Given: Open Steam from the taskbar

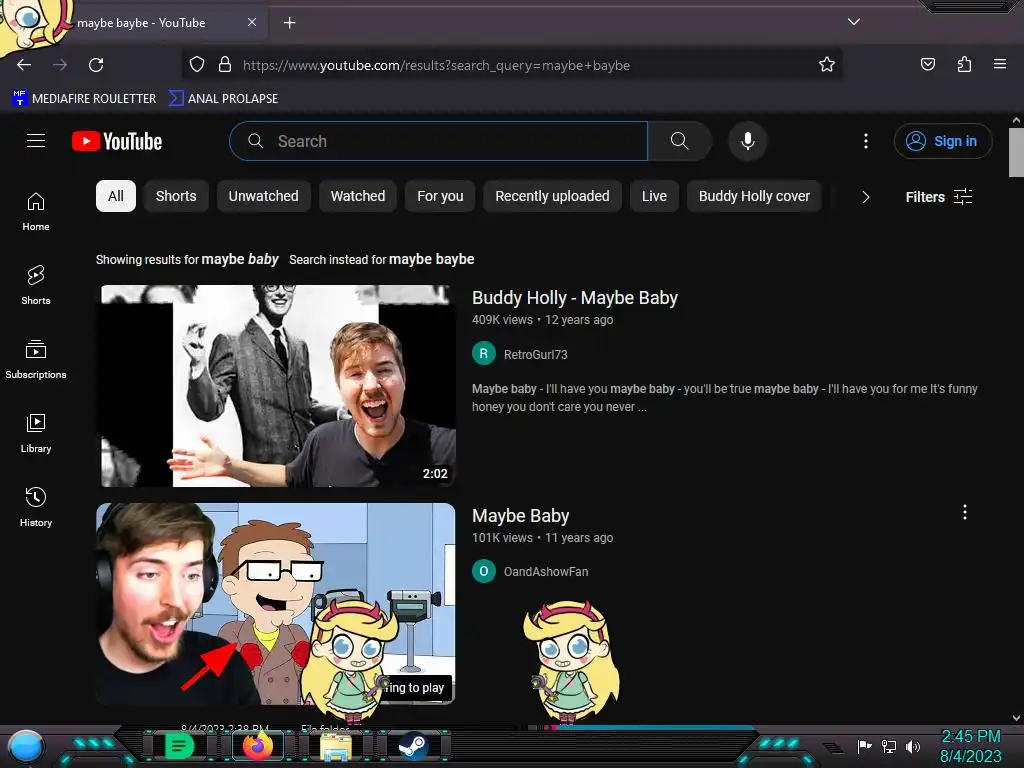Looking at the screenshot, I should coord(413,746).
